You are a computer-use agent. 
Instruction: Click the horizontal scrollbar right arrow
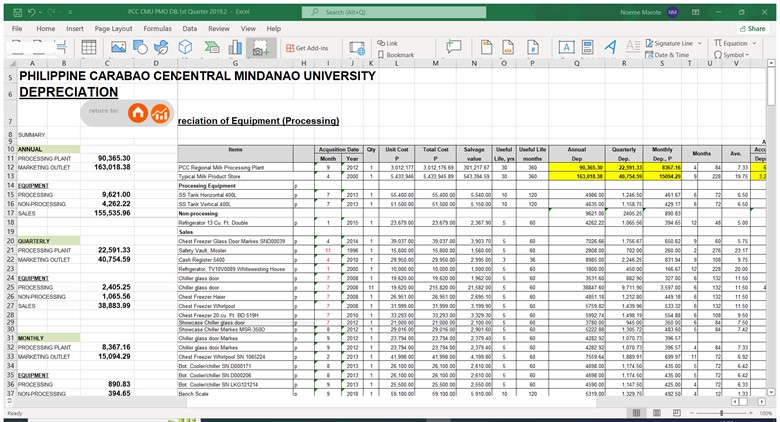pos(762,401)
